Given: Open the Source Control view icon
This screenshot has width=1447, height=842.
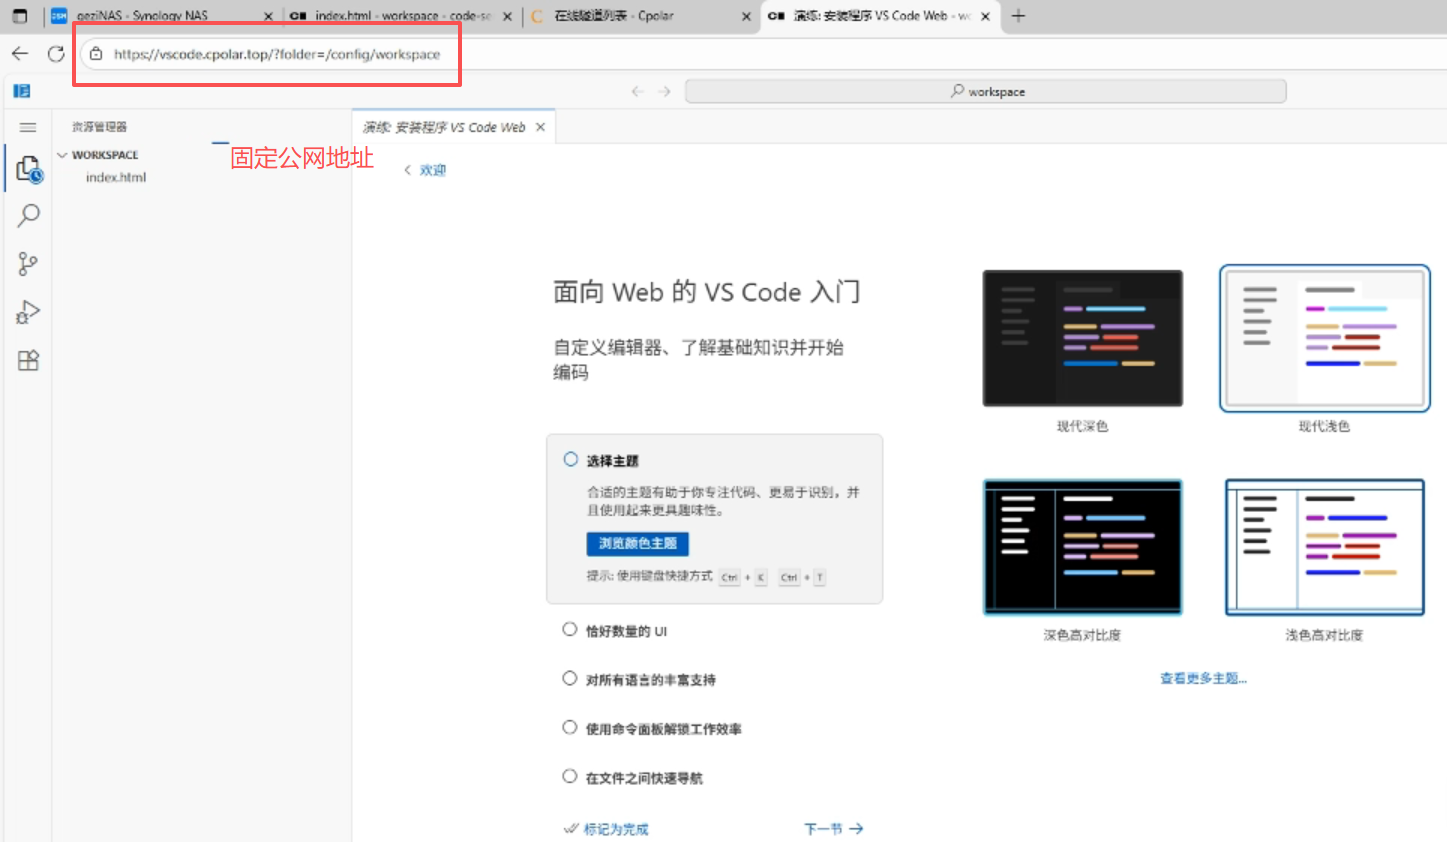Looking at the screenshot, I should tap(28, 264).
